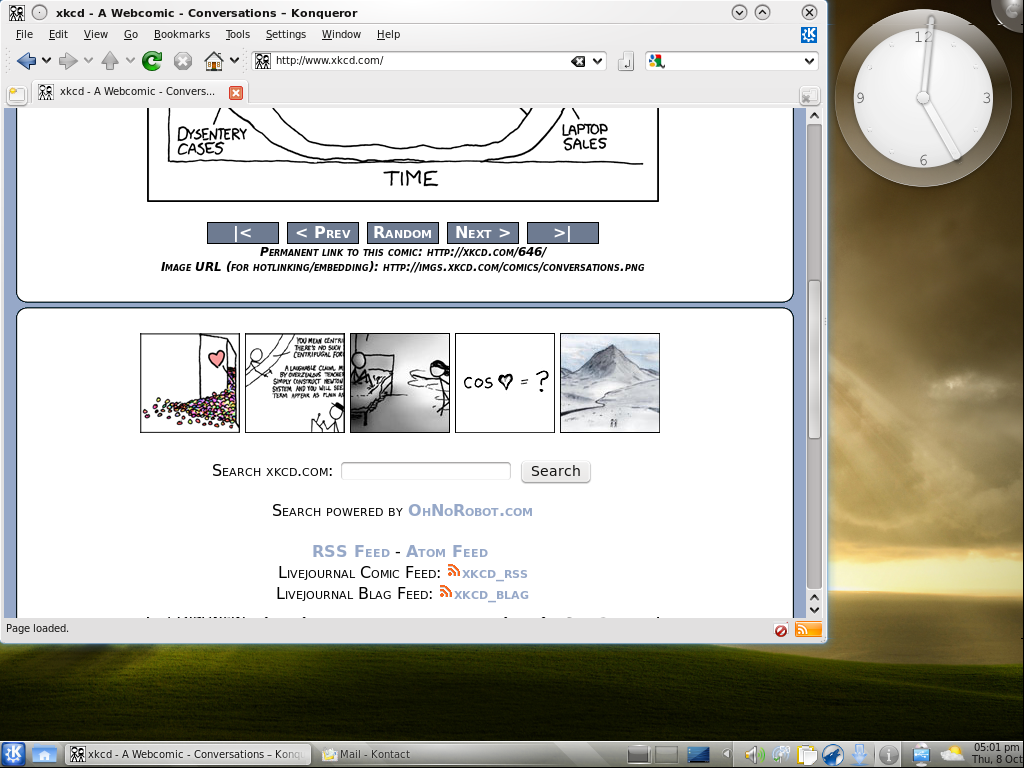Reload the page with the green refresh icon

[x=152, y=61]
